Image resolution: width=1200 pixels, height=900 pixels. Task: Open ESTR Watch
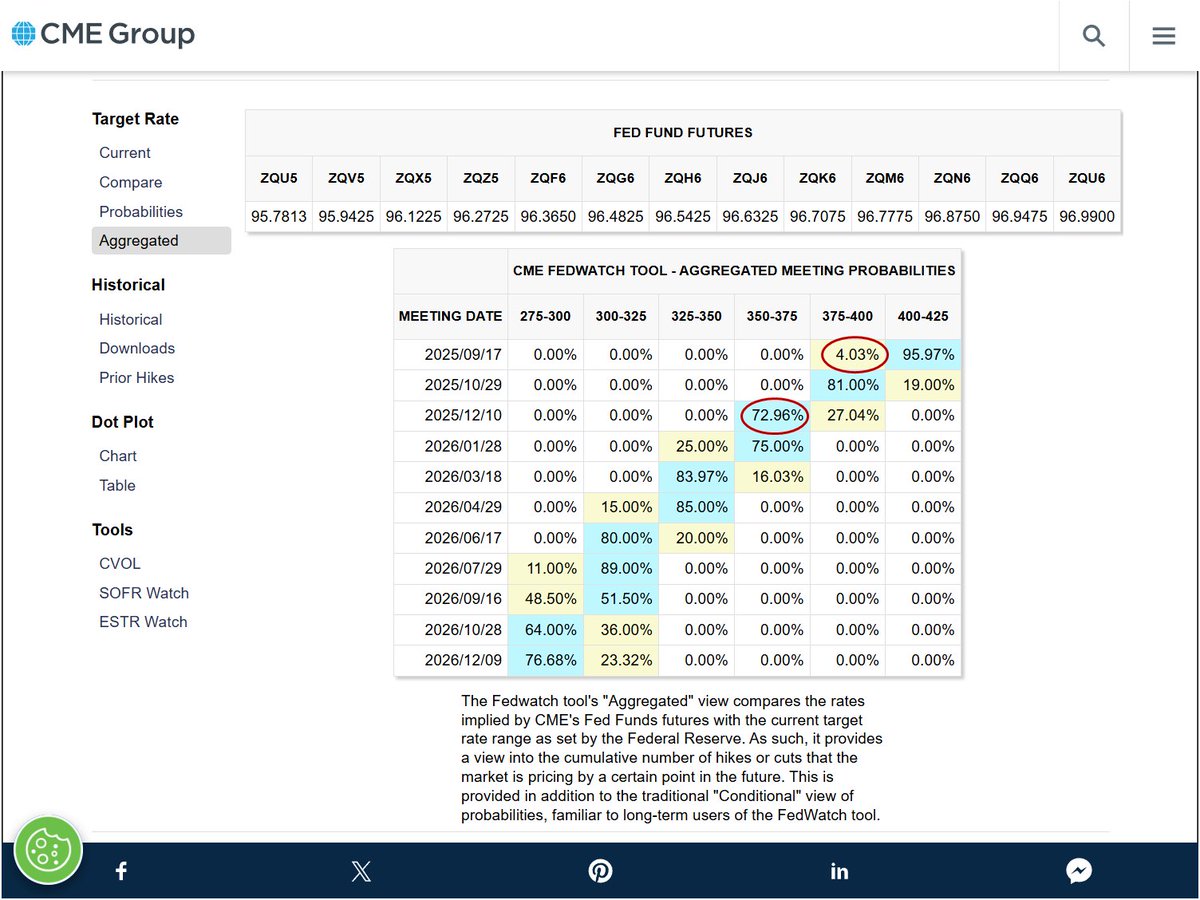tap(143, 621)
